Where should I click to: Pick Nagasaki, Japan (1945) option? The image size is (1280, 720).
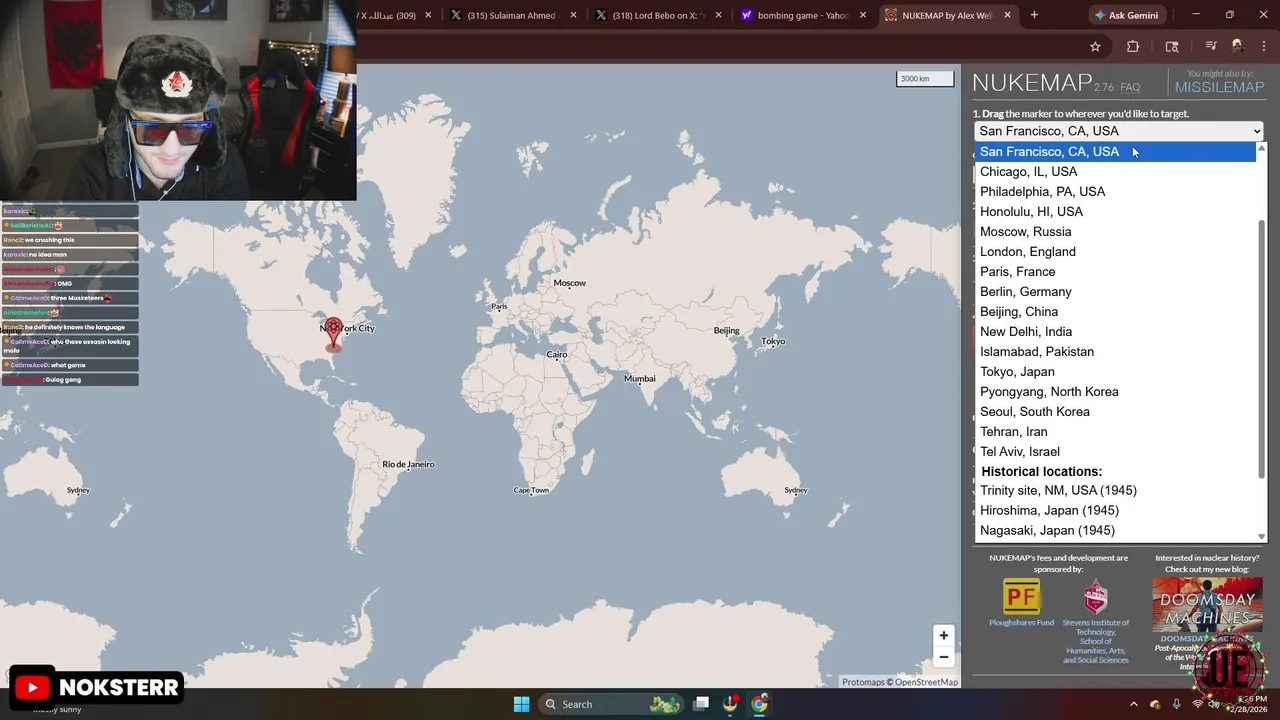click(x=1115, y=531)
